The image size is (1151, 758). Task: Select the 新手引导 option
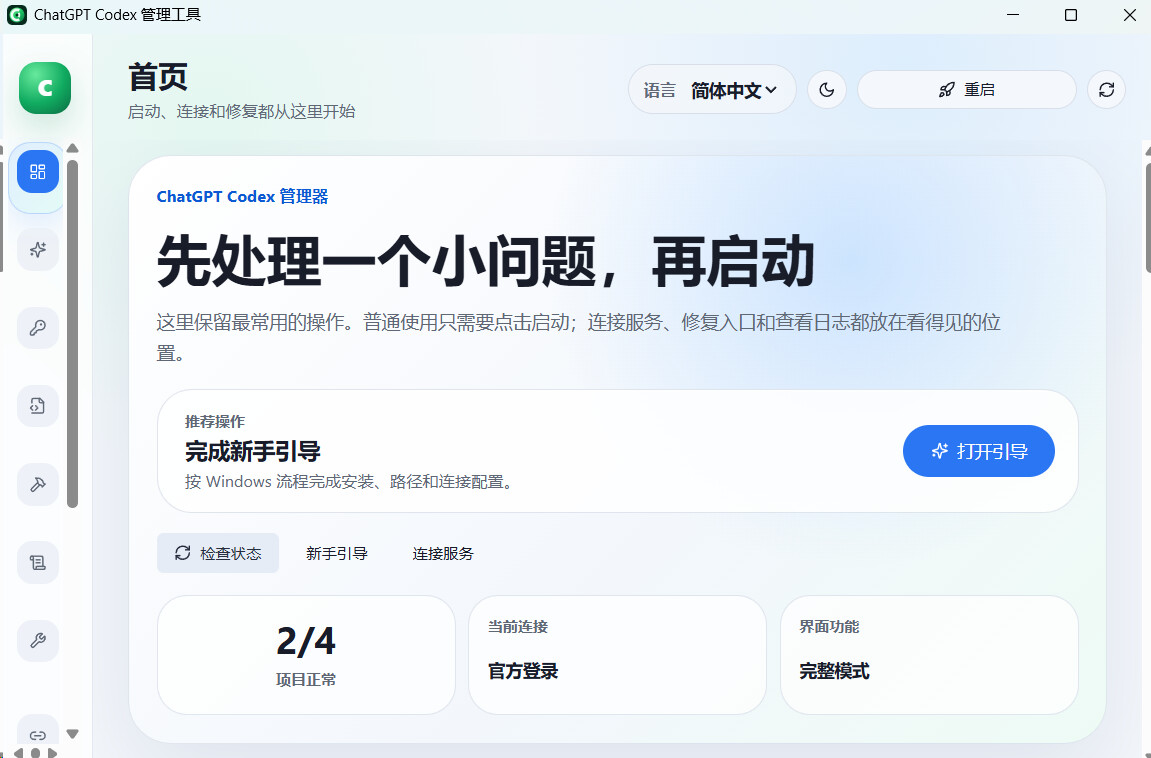(x=337, y=553)
